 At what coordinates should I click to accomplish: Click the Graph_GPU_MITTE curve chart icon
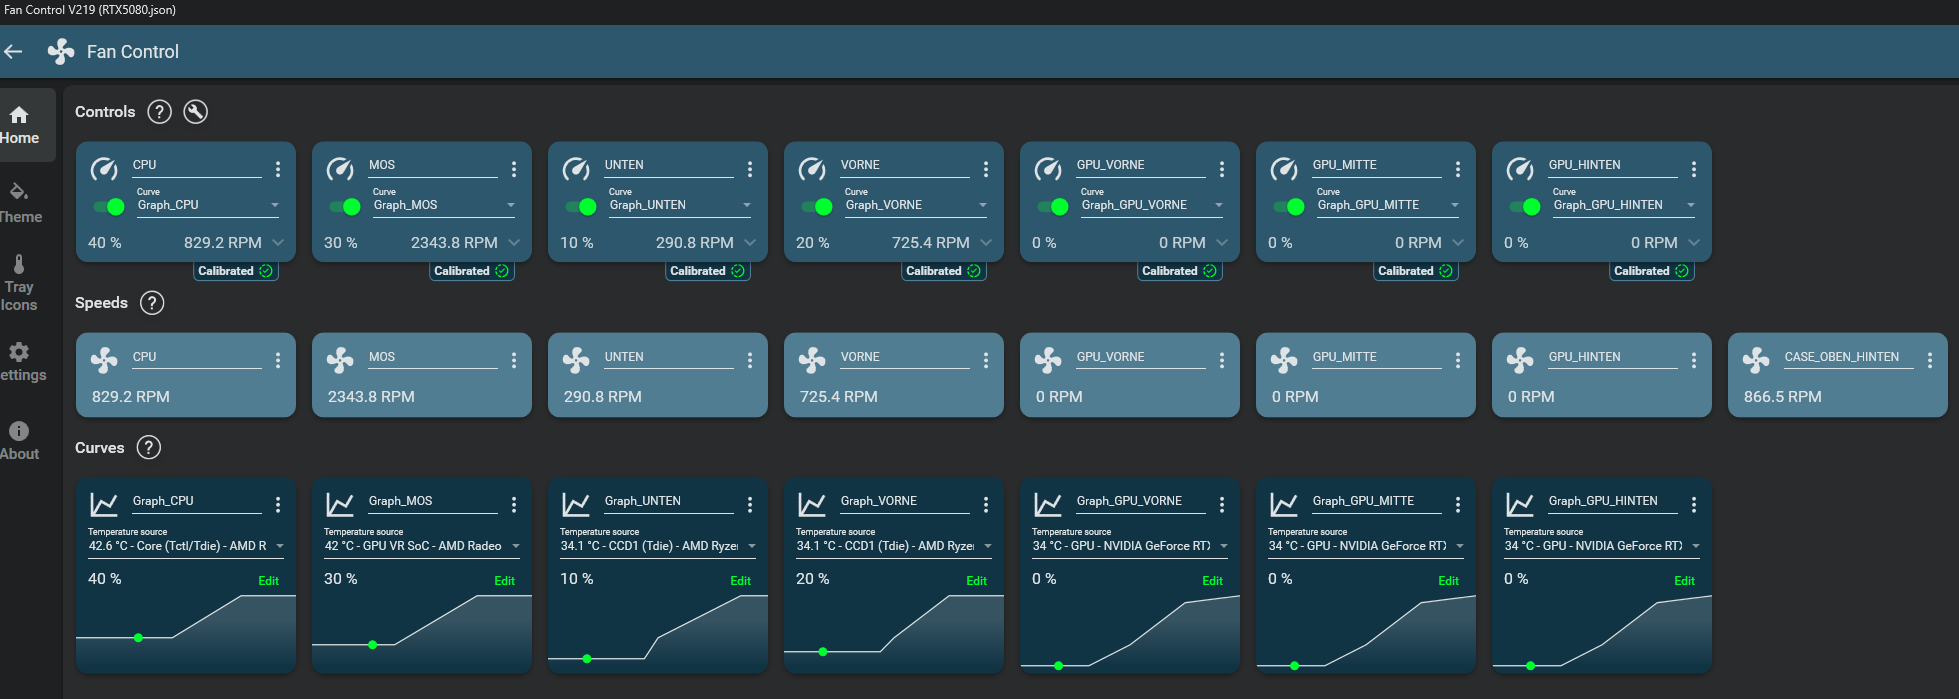pyautogui.click(x=1284, y=504)
